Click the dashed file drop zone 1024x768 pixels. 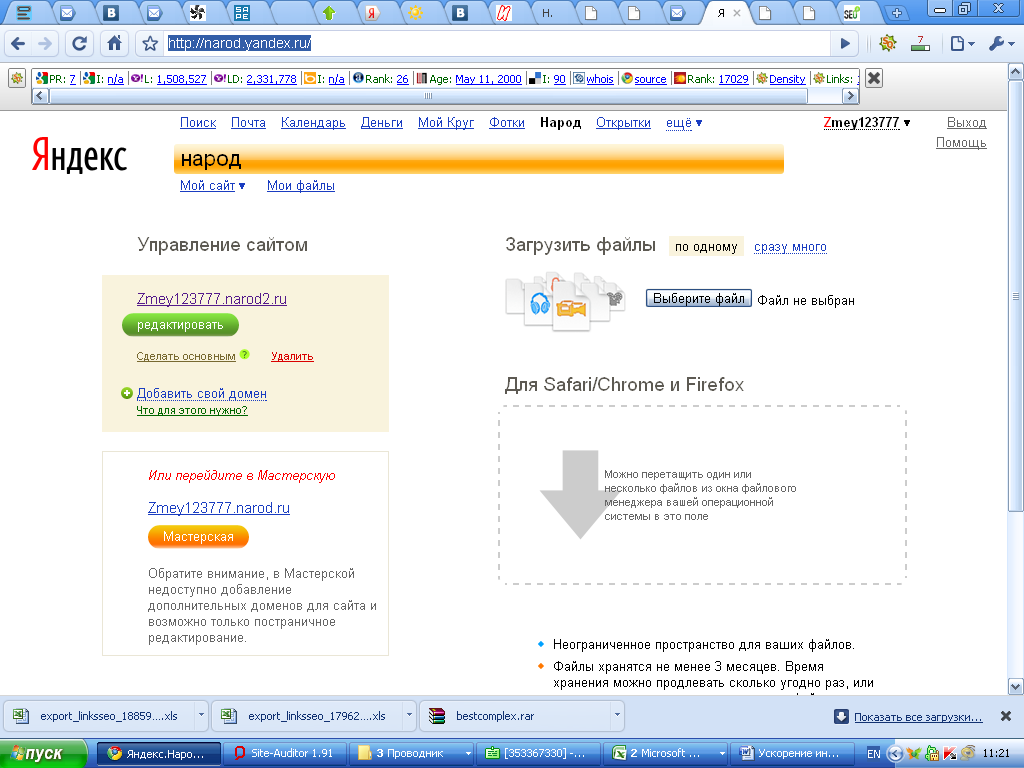click(702, 494)
